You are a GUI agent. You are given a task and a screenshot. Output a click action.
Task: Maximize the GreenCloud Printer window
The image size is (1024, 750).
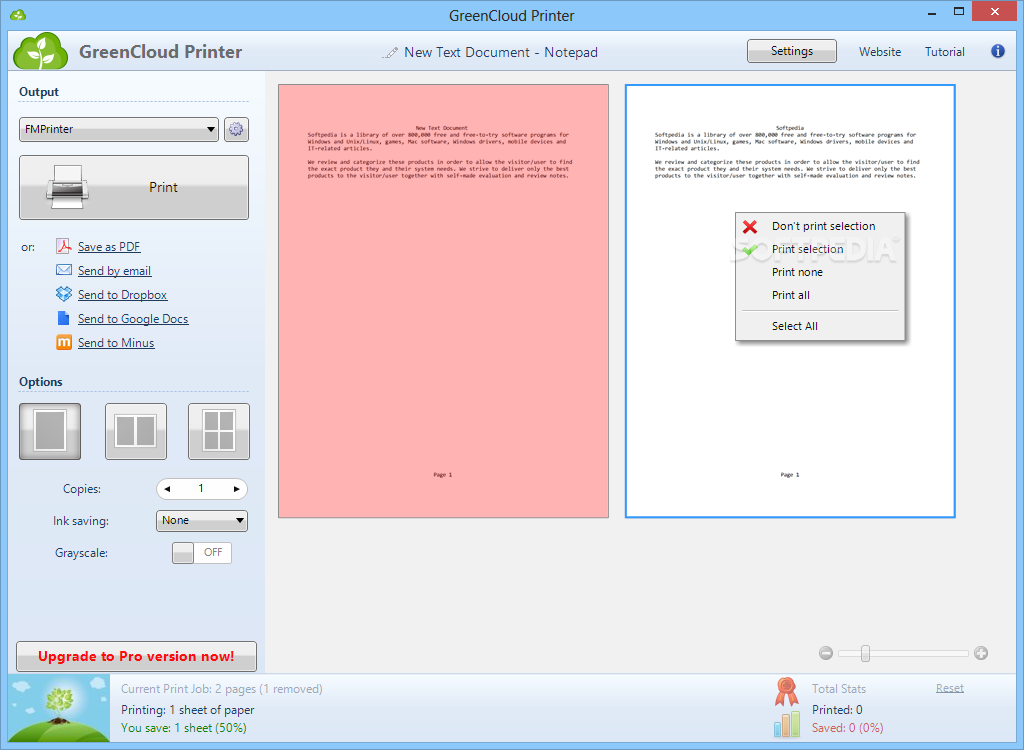pos(959,12)
